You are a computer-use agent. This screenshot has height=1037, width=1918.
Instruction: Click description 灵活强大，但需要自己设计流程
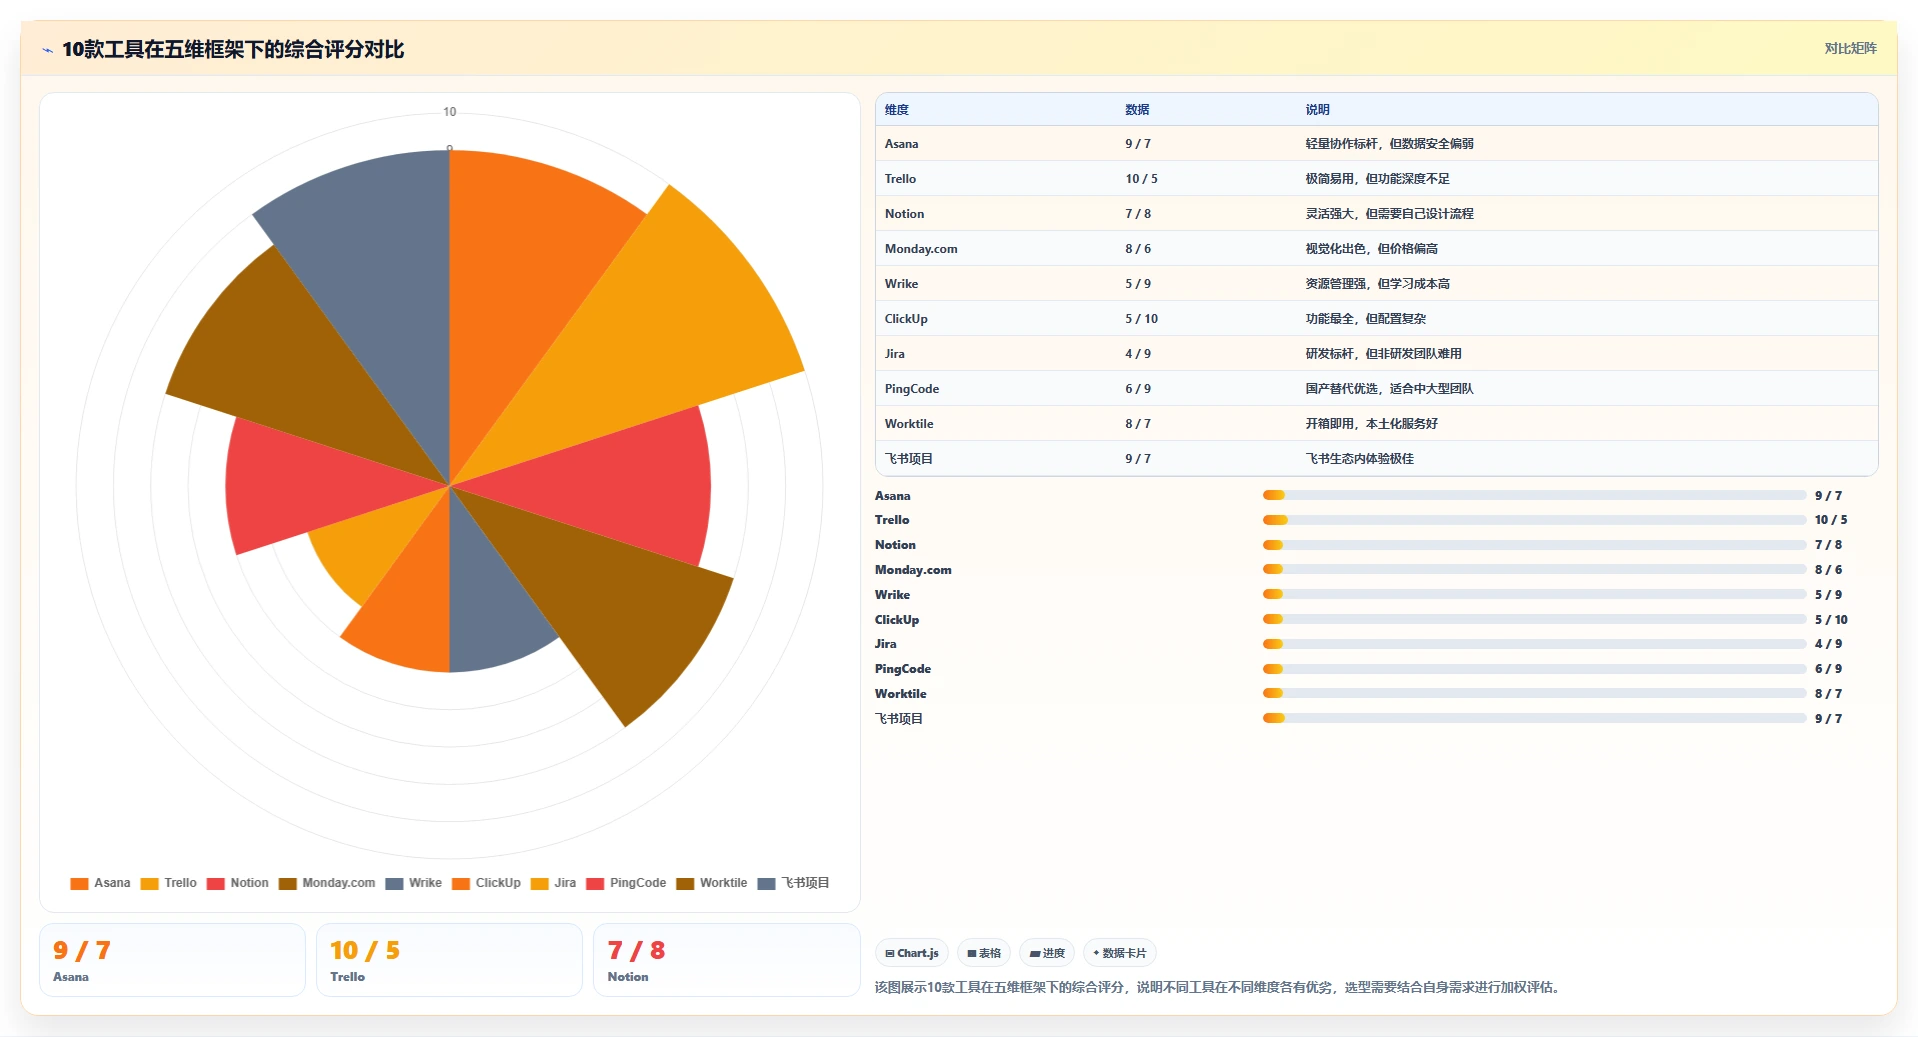click(x=1389, y=214)
